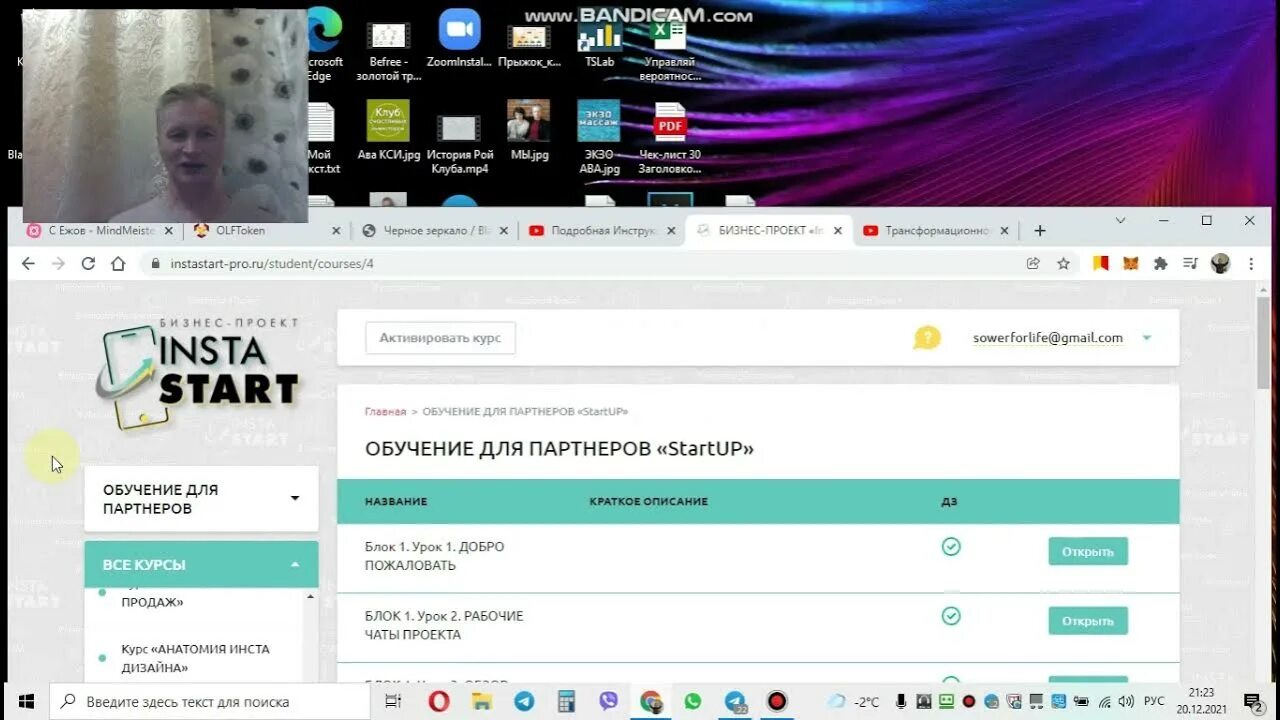Open Calculator from the taskbar

[566, 701]
